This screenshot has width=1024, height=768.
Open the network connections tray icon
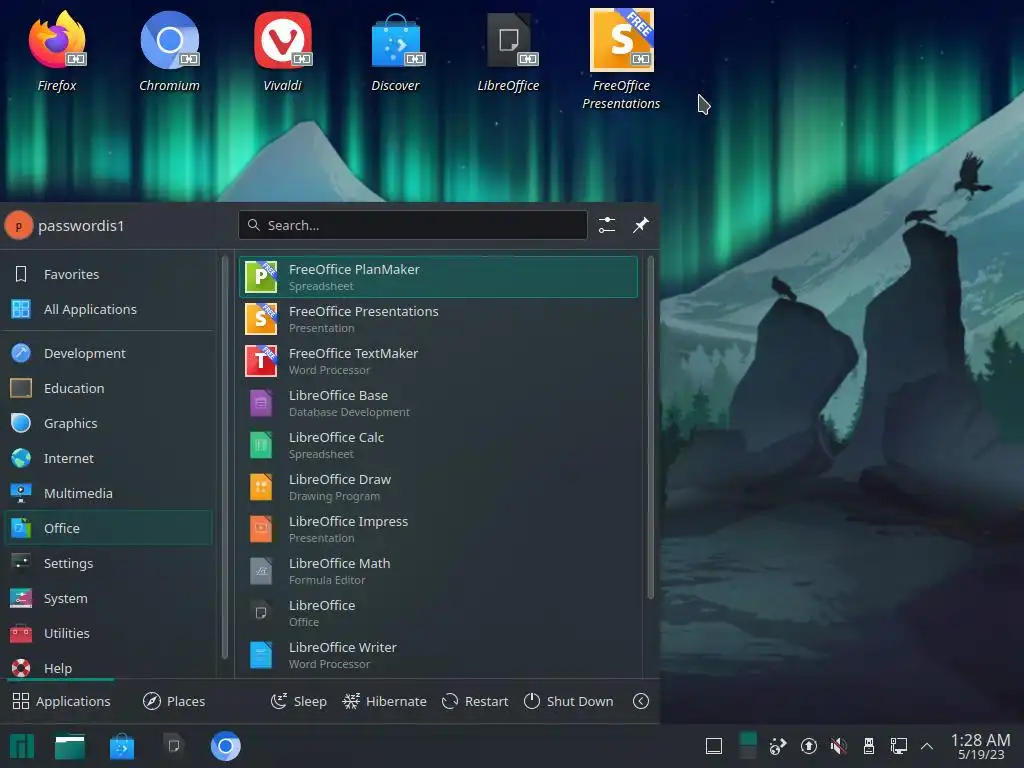[899, 746]
